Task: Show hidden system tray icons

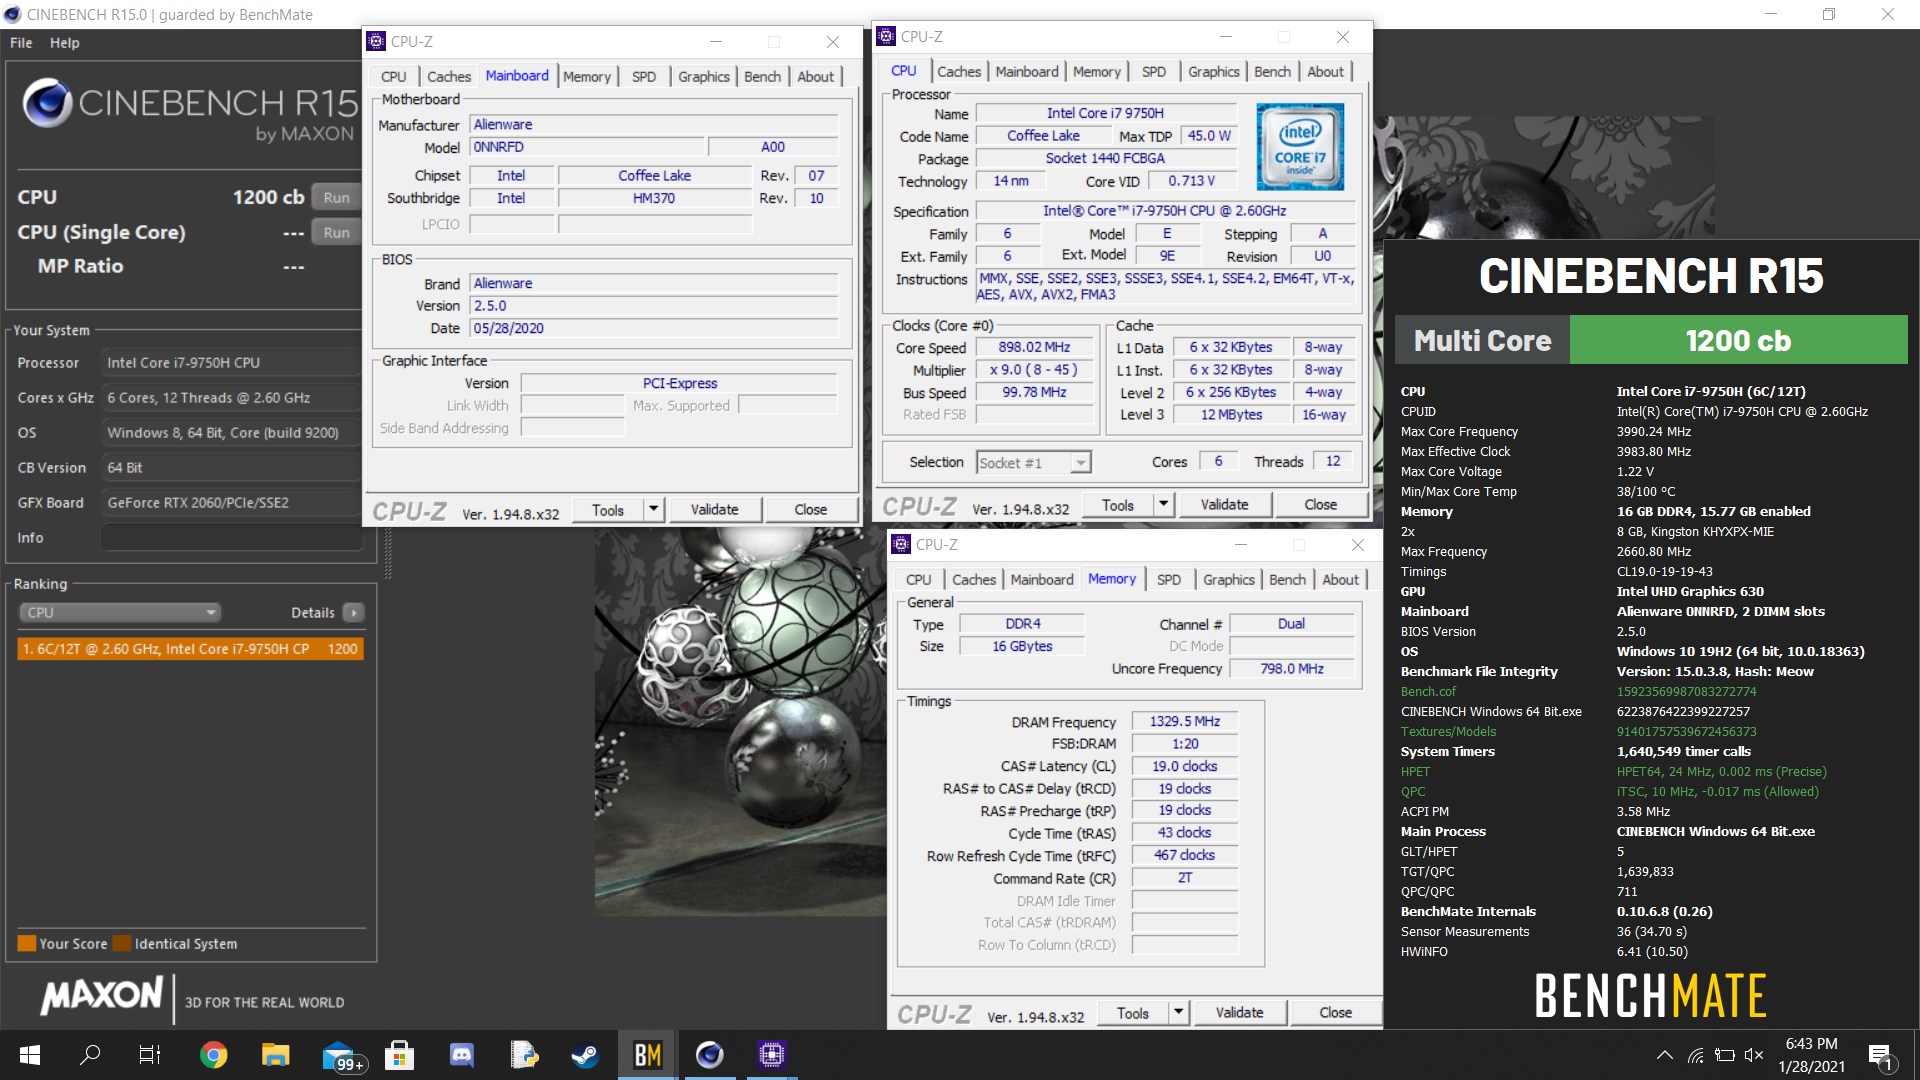Action: (x=1665, y=1055)
